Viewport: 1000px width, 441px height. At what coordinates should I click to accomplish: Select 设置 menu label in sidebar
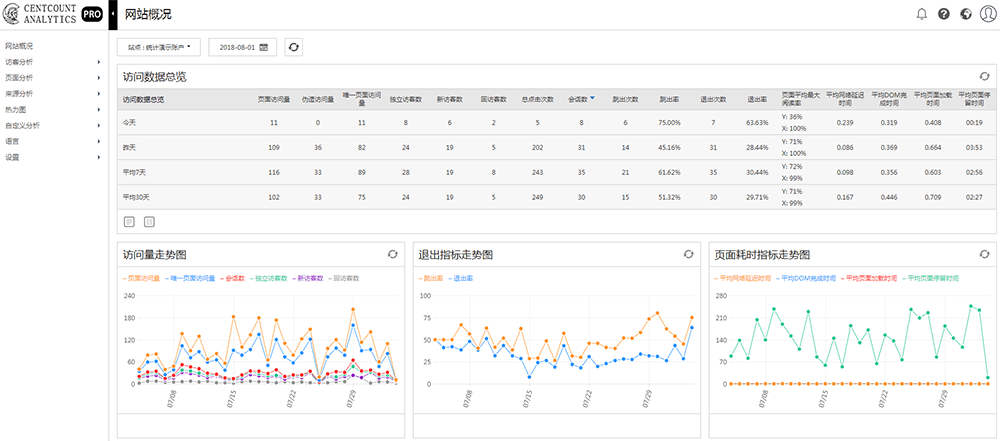11,157
